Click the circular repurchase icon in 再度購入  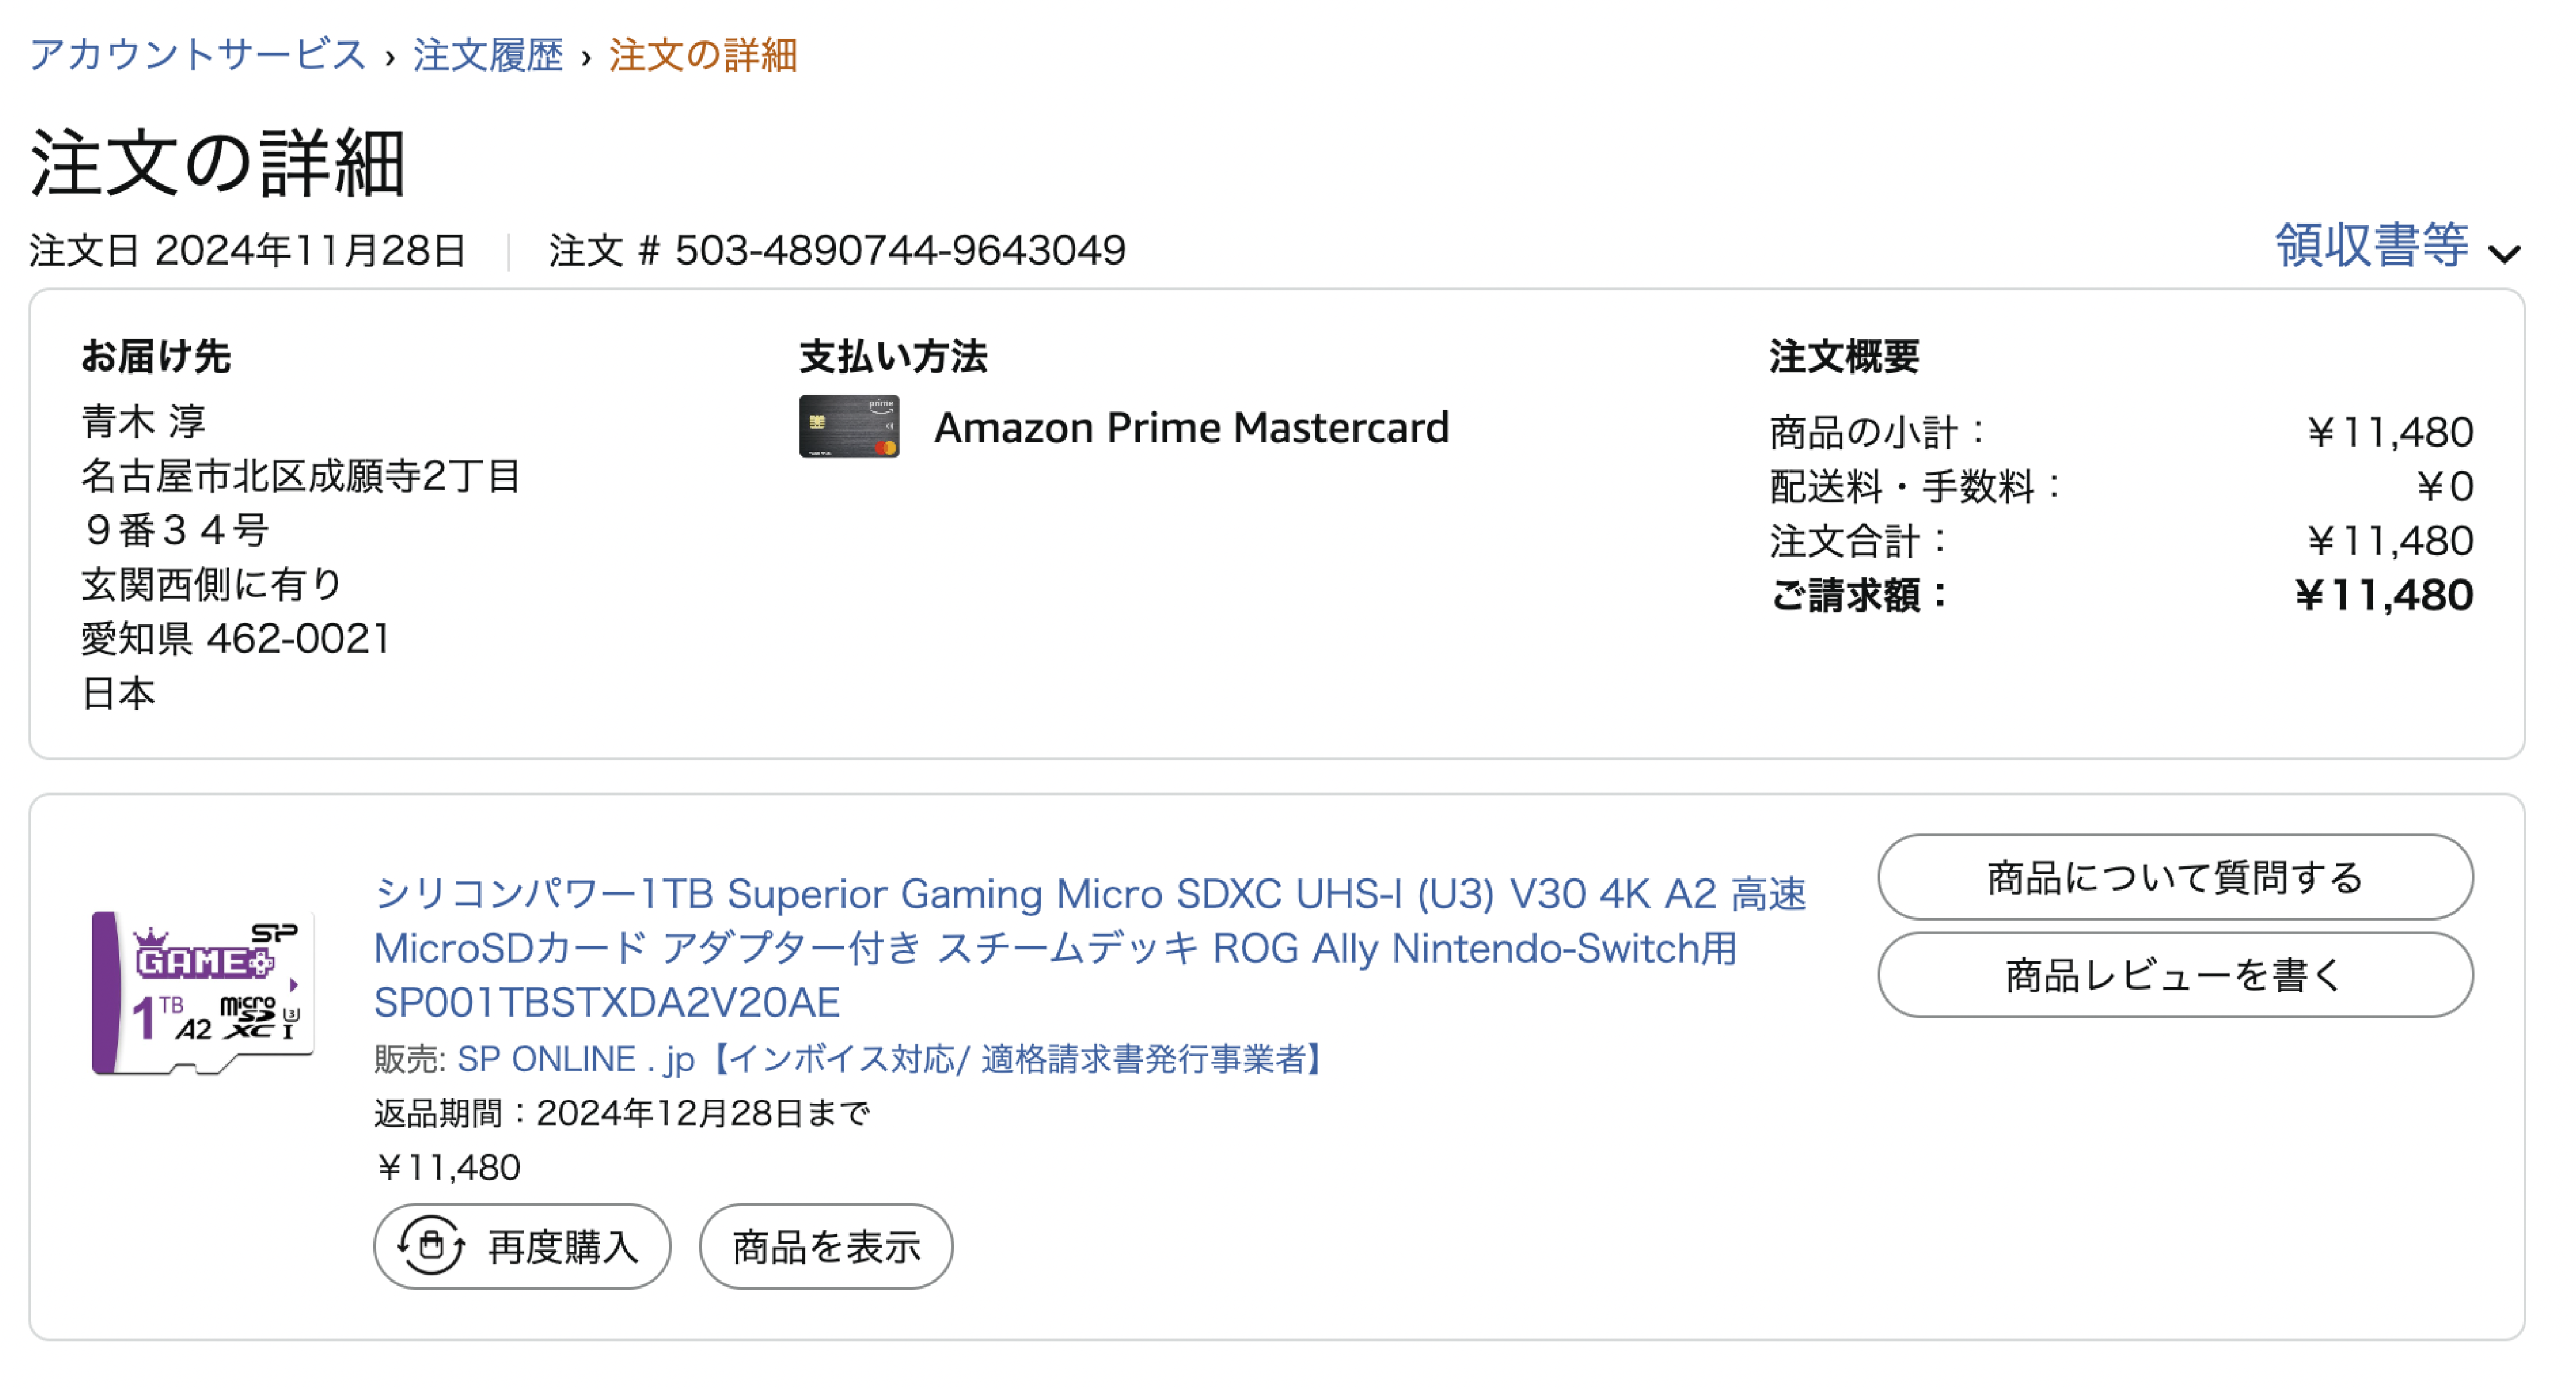(430, 1246)
